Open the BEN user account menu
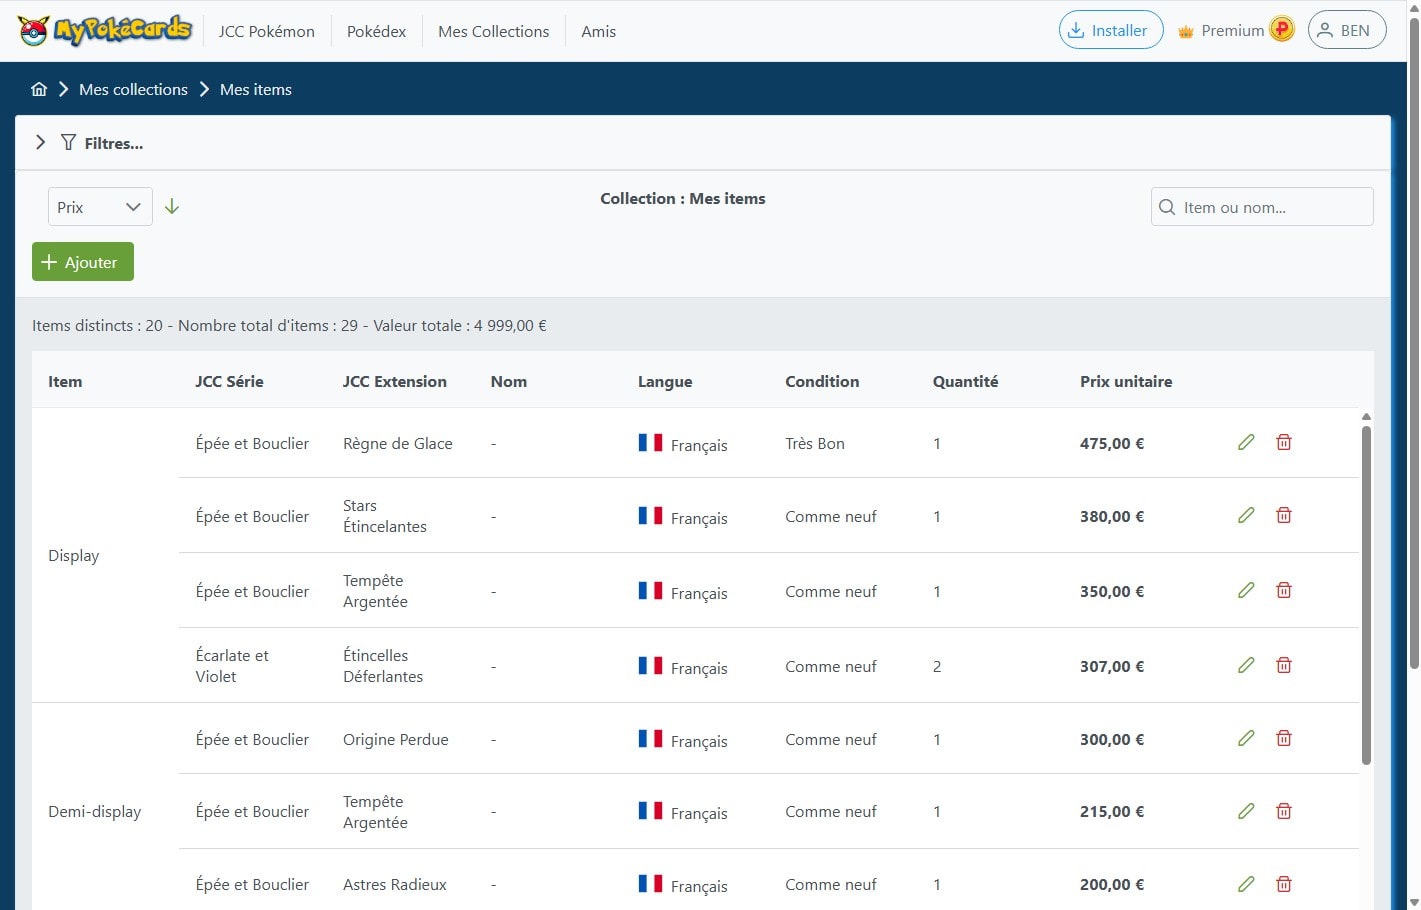The height and width of the screenshot is (910, 1421). click(1346, 30)
